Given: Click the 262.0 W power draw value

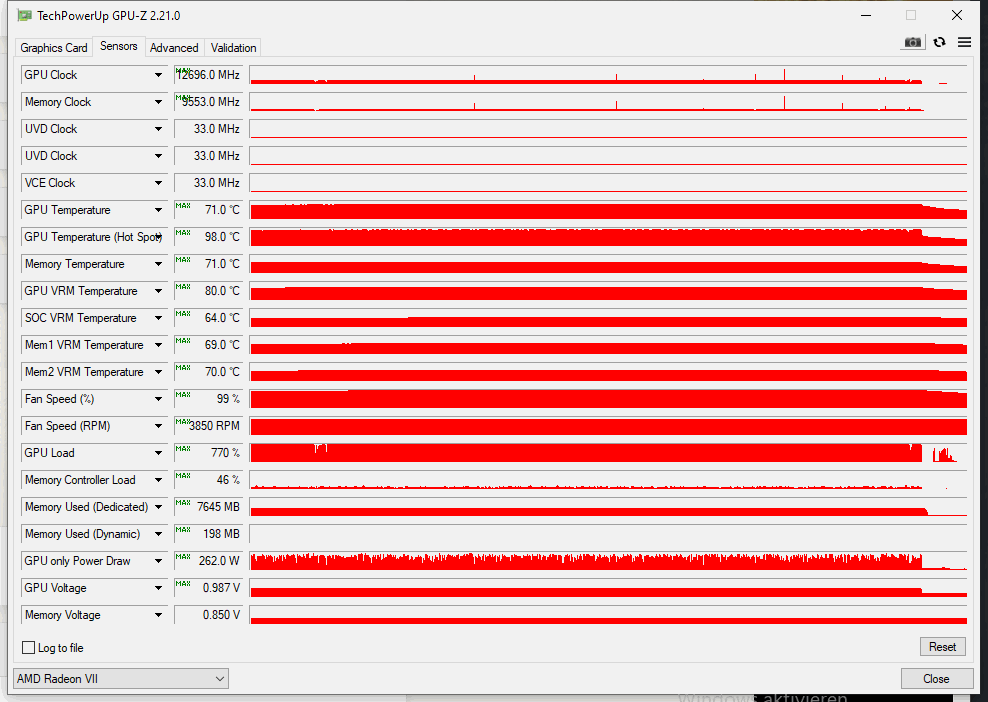Looking at the screenshot, I should coord(209,561).
